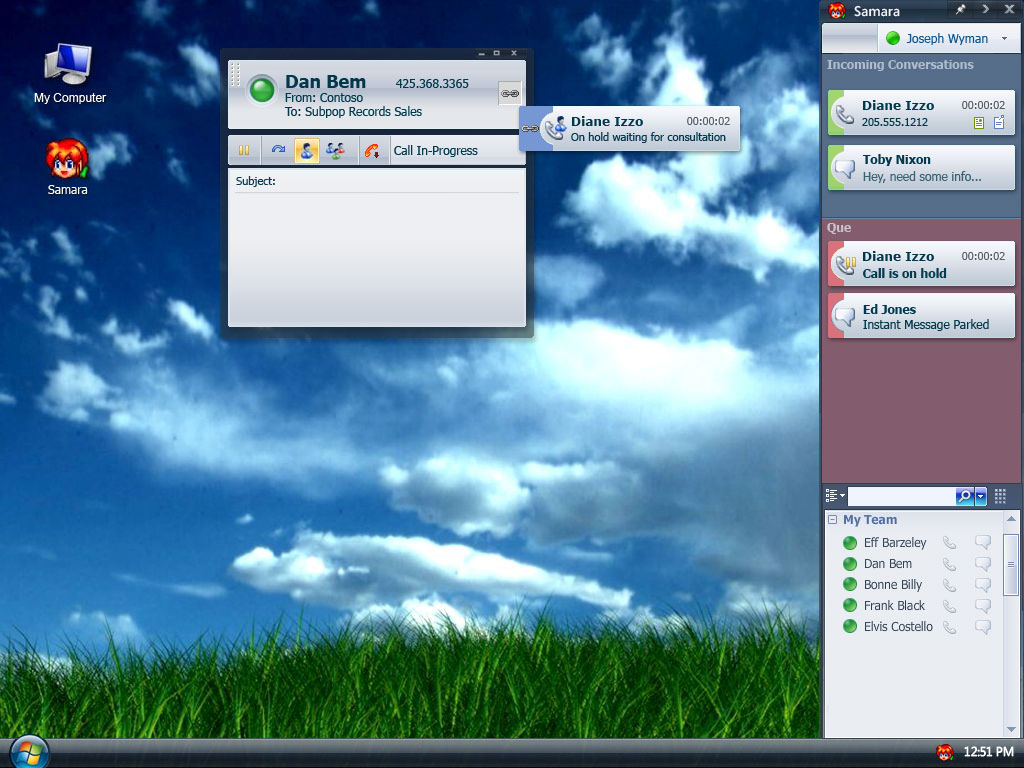Open the Windows Start orb
The image size is (1024, 768).
click(x=29, y=752)
